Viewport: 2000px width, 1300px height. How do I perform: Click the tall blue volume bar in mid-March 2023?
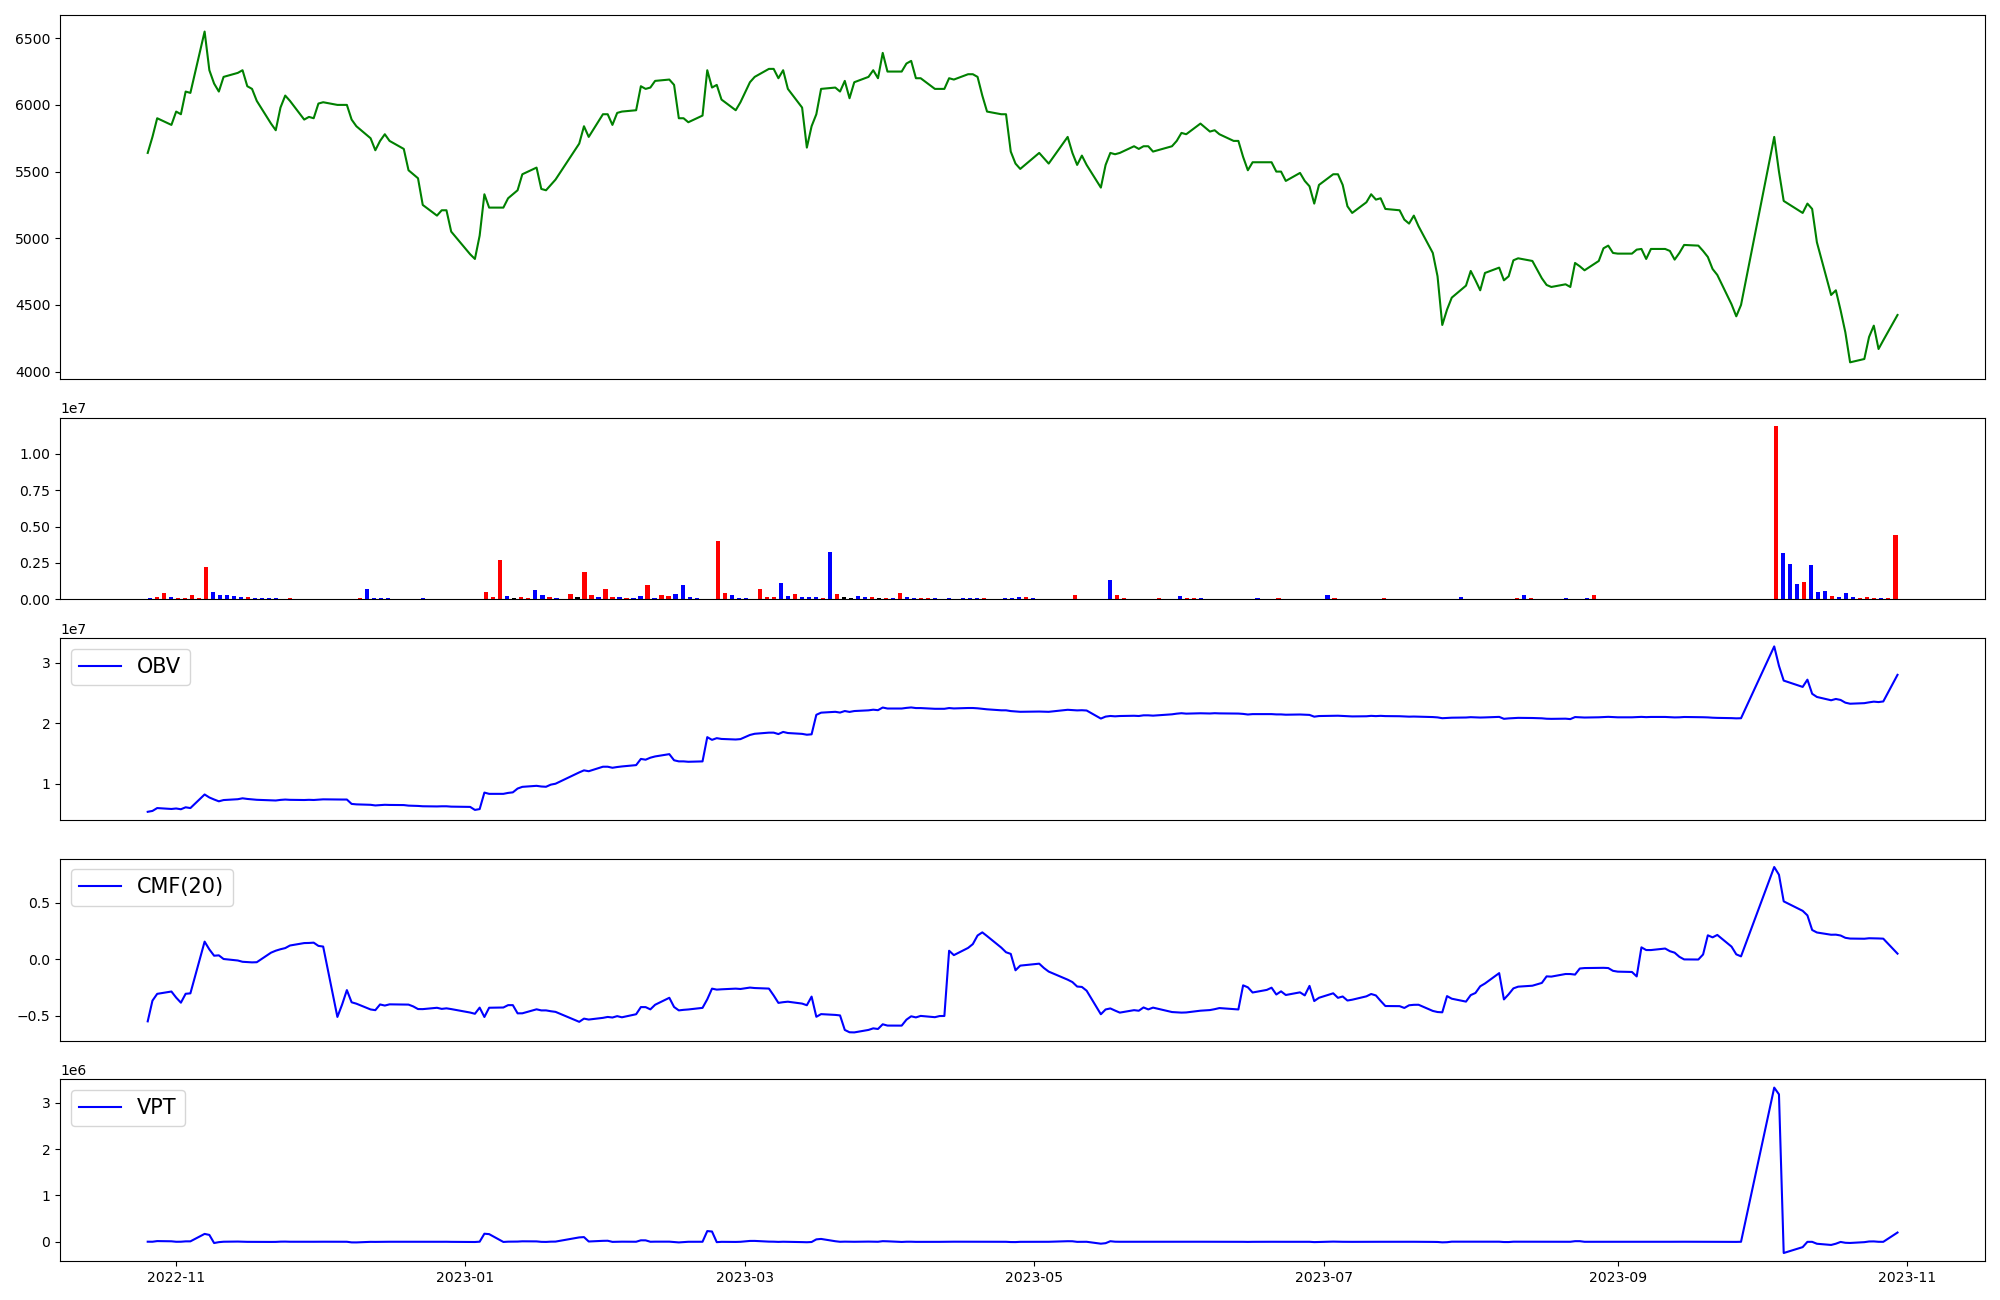(x=830, y=575)
